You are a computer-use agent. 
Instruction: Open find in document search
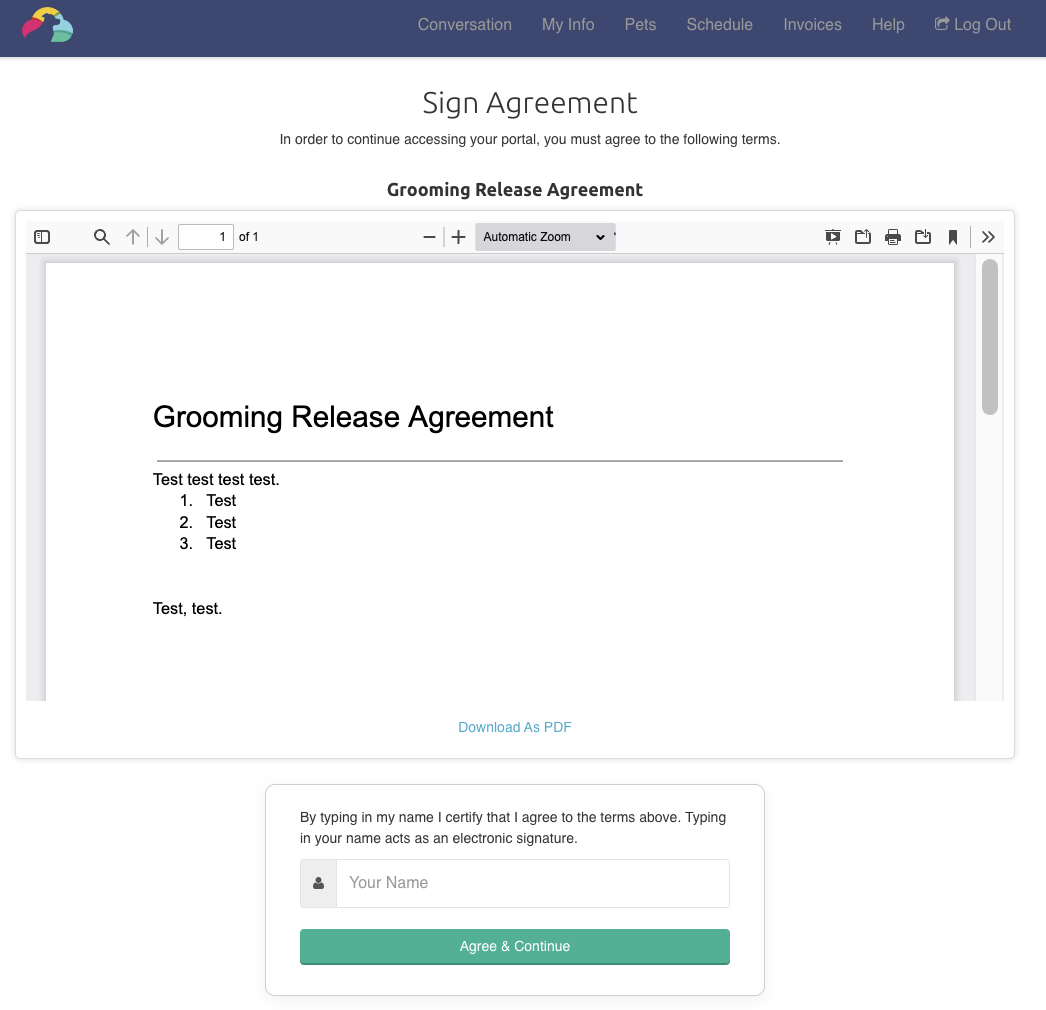(x=101, y=237)
